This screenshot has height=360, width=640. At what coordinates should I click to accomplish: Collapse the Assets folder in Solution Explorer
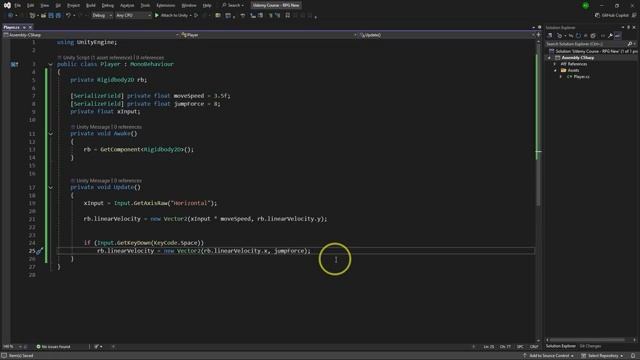tap(555, 71)
